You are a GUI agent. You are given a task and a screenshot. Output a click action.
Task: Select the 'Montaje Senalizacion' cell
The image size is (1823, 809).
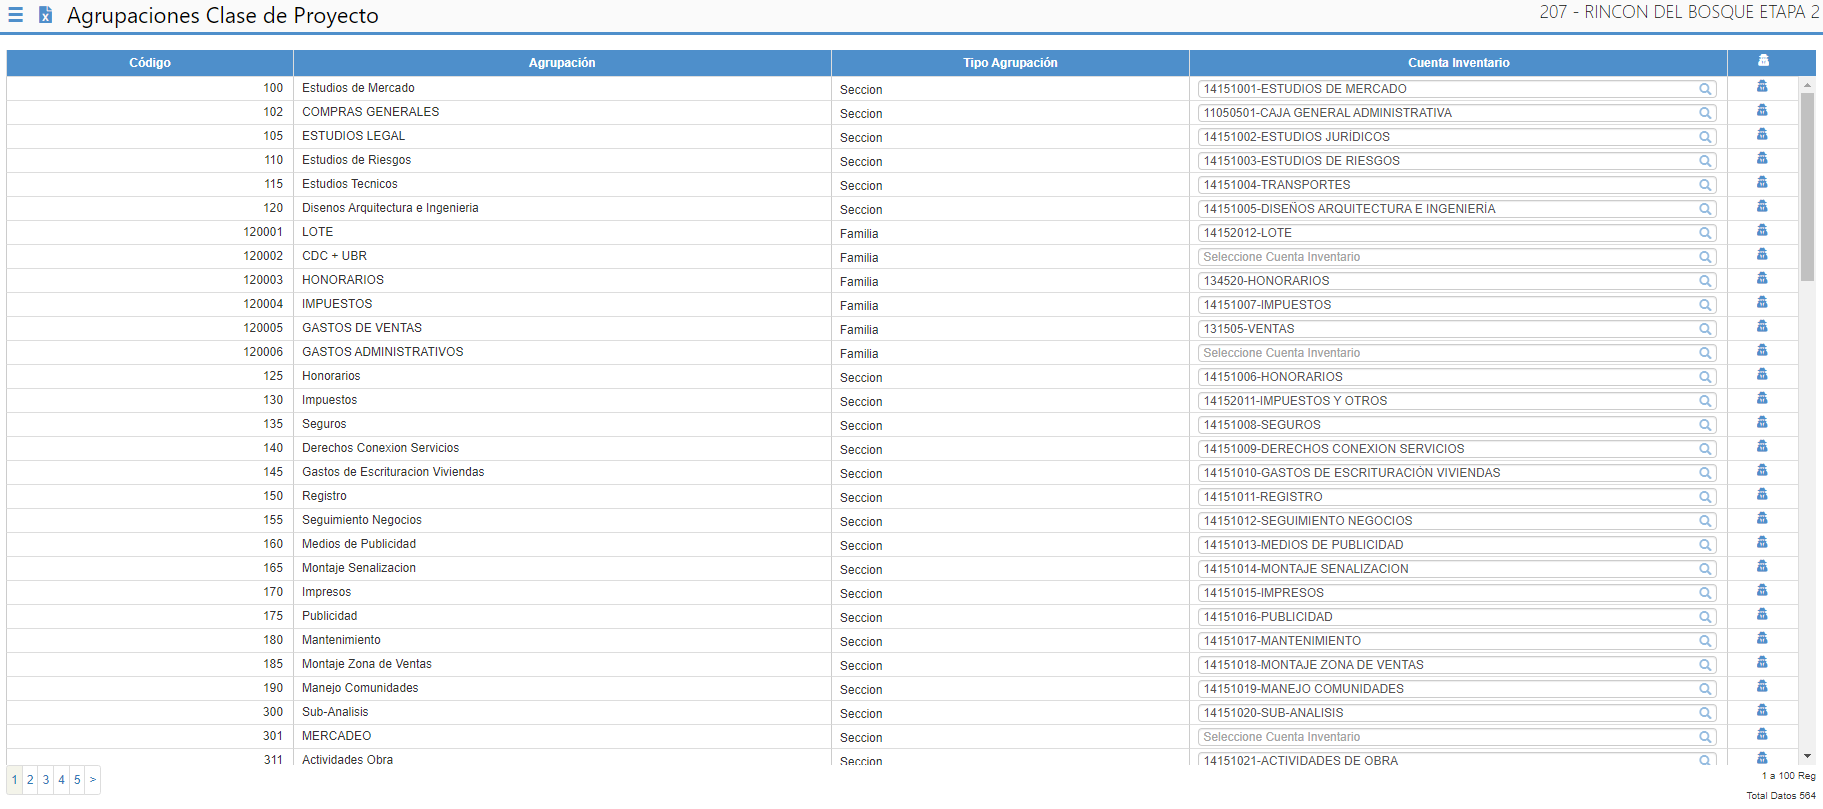pos(562,568)
